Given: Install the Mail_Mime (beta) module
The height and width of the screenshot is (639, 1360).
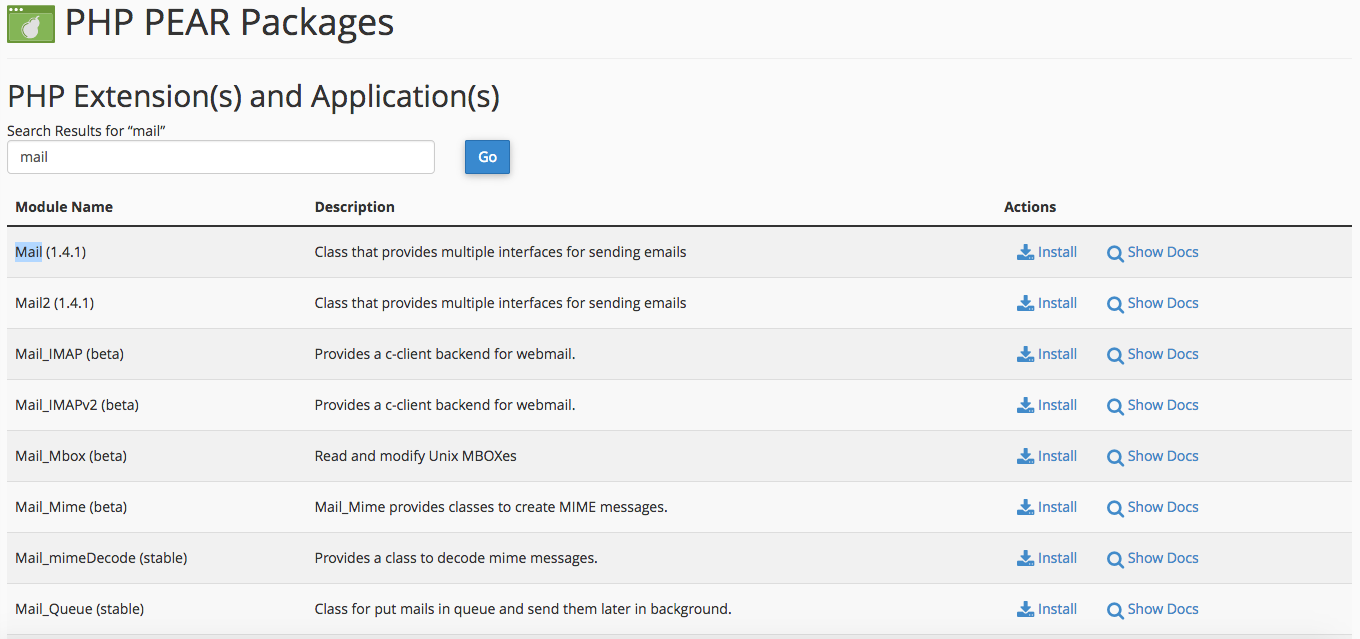Looking at the screenshot, I should tap(1047, 507).
